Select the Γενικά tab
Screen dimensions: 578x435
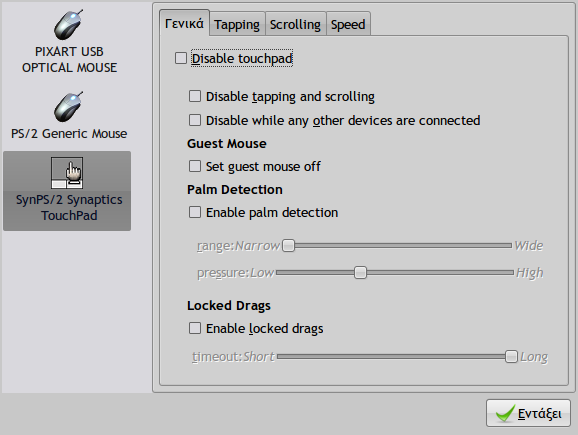(x=184, y=23)
